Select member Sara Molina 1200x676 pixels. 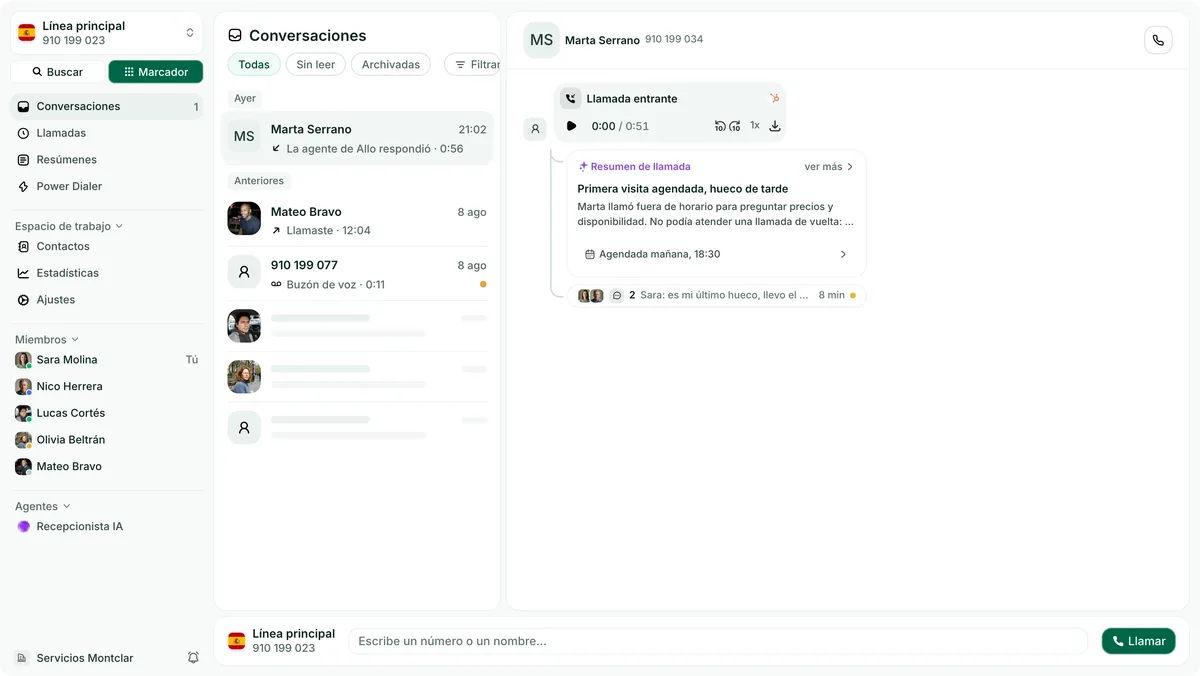point(106,360)
